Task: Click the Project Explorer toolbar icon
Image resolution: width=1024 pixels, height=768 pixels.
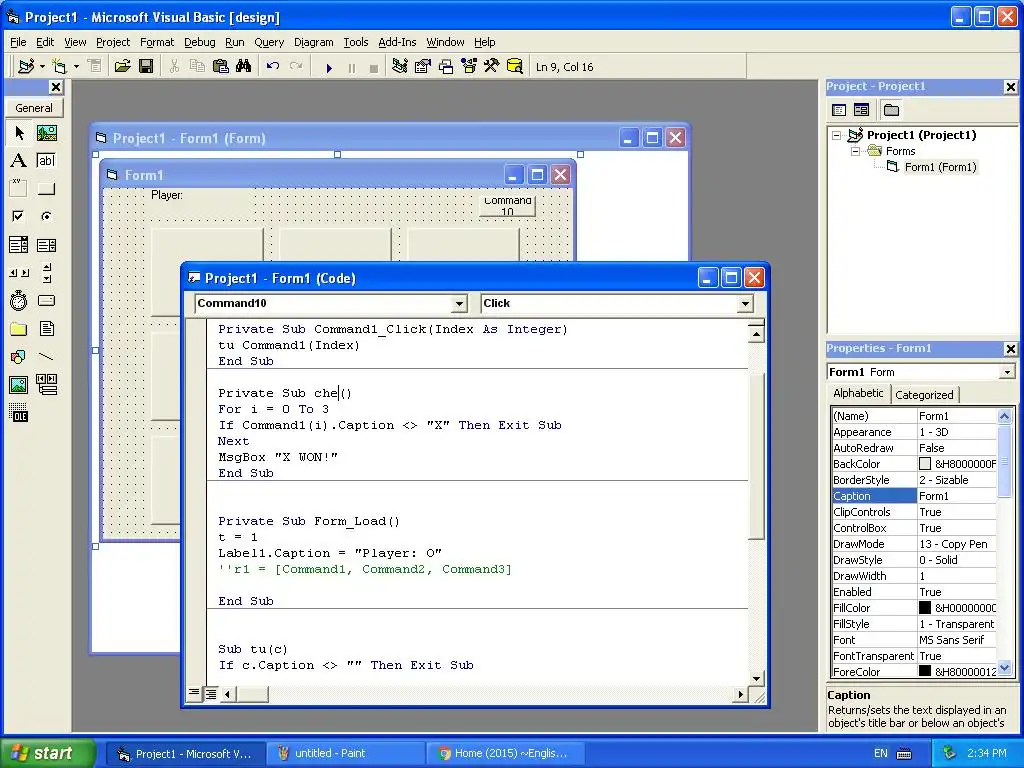Action: click(400, 67)
